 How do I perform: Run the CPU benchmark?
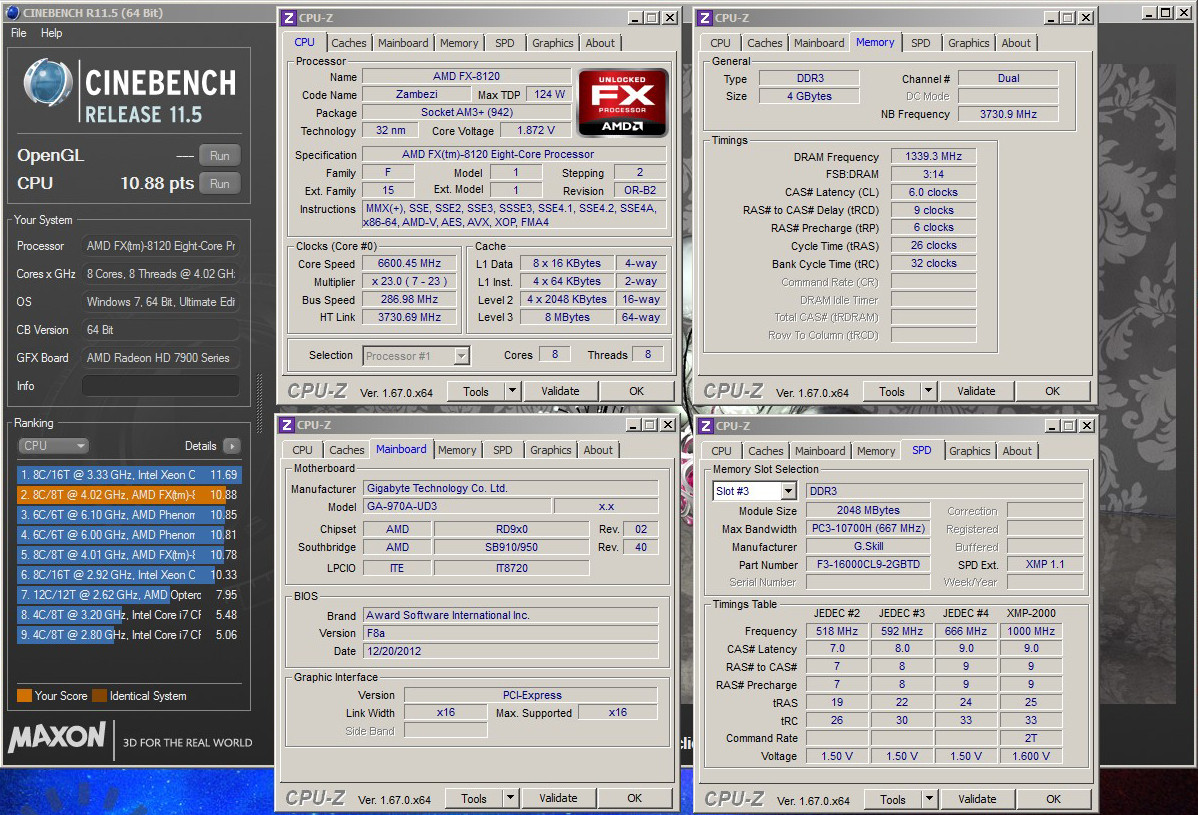click(219, 183)
